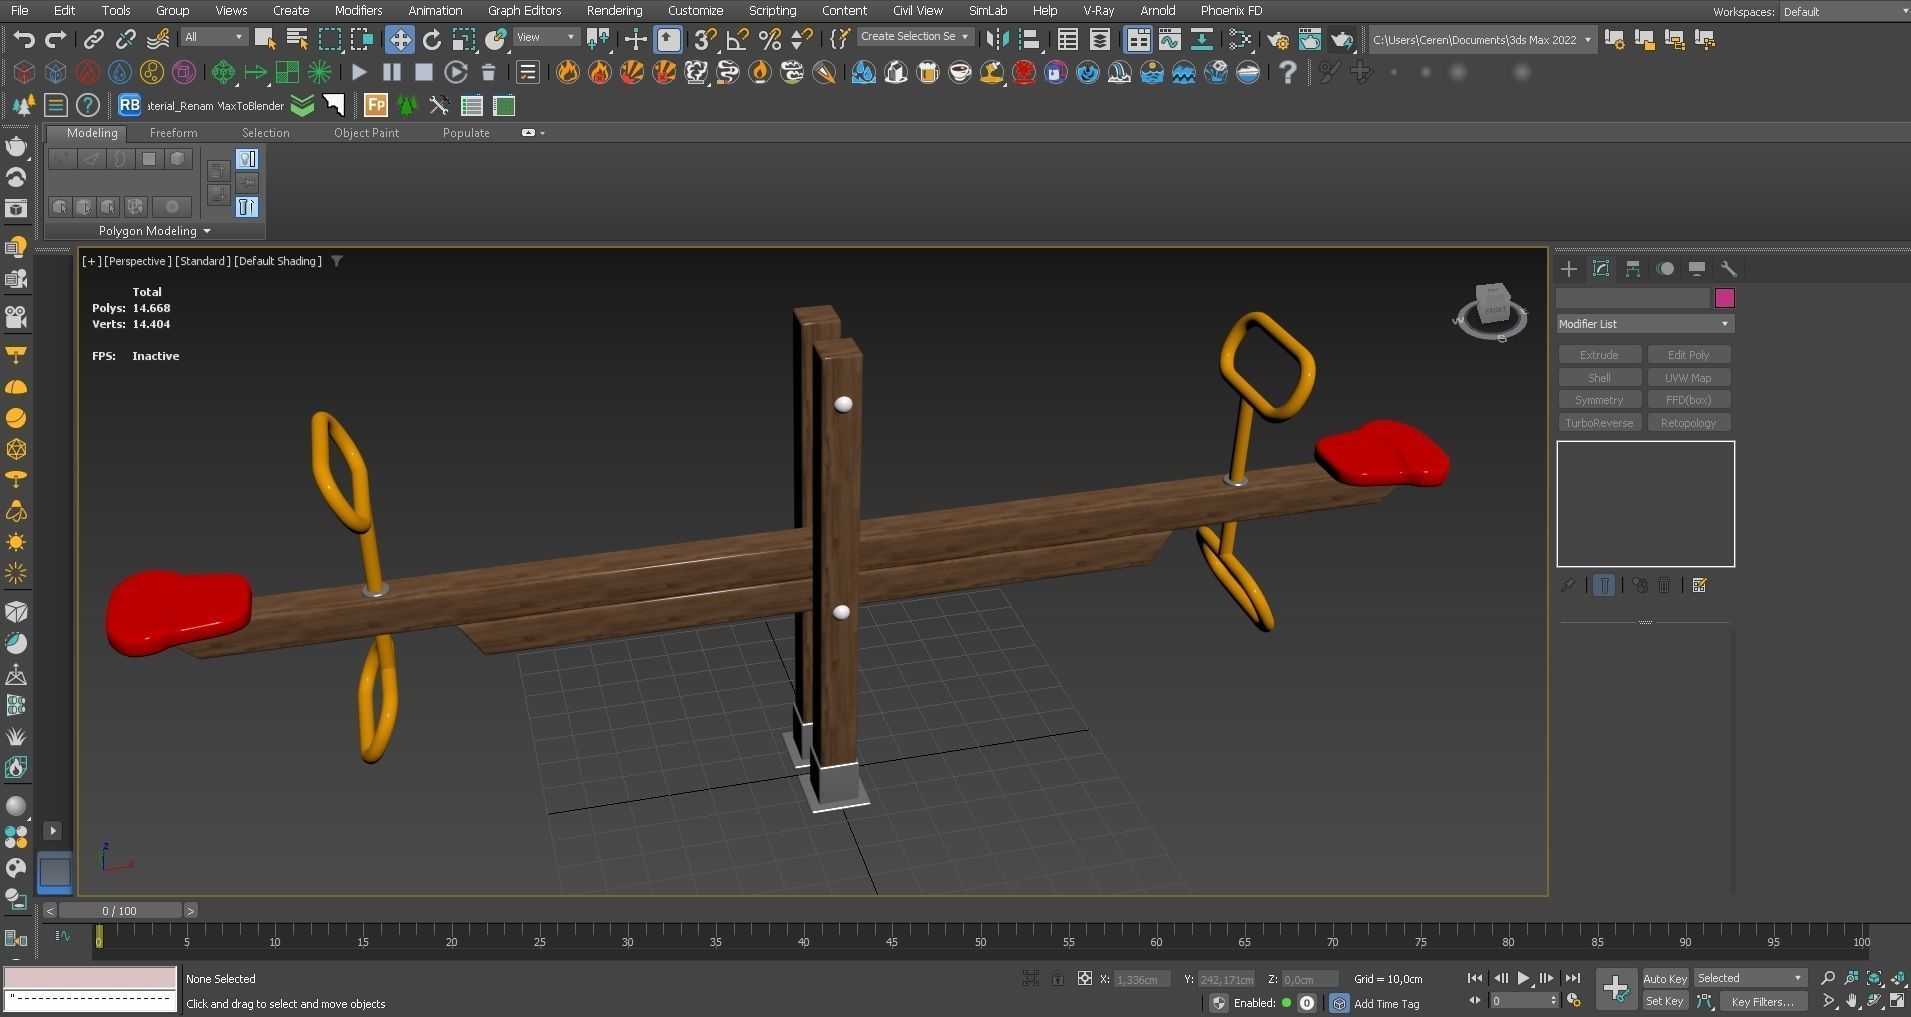This screenshot has width=1911, height=1017.
Task: Click the Undo arrow icon
Action: [24, 40]
